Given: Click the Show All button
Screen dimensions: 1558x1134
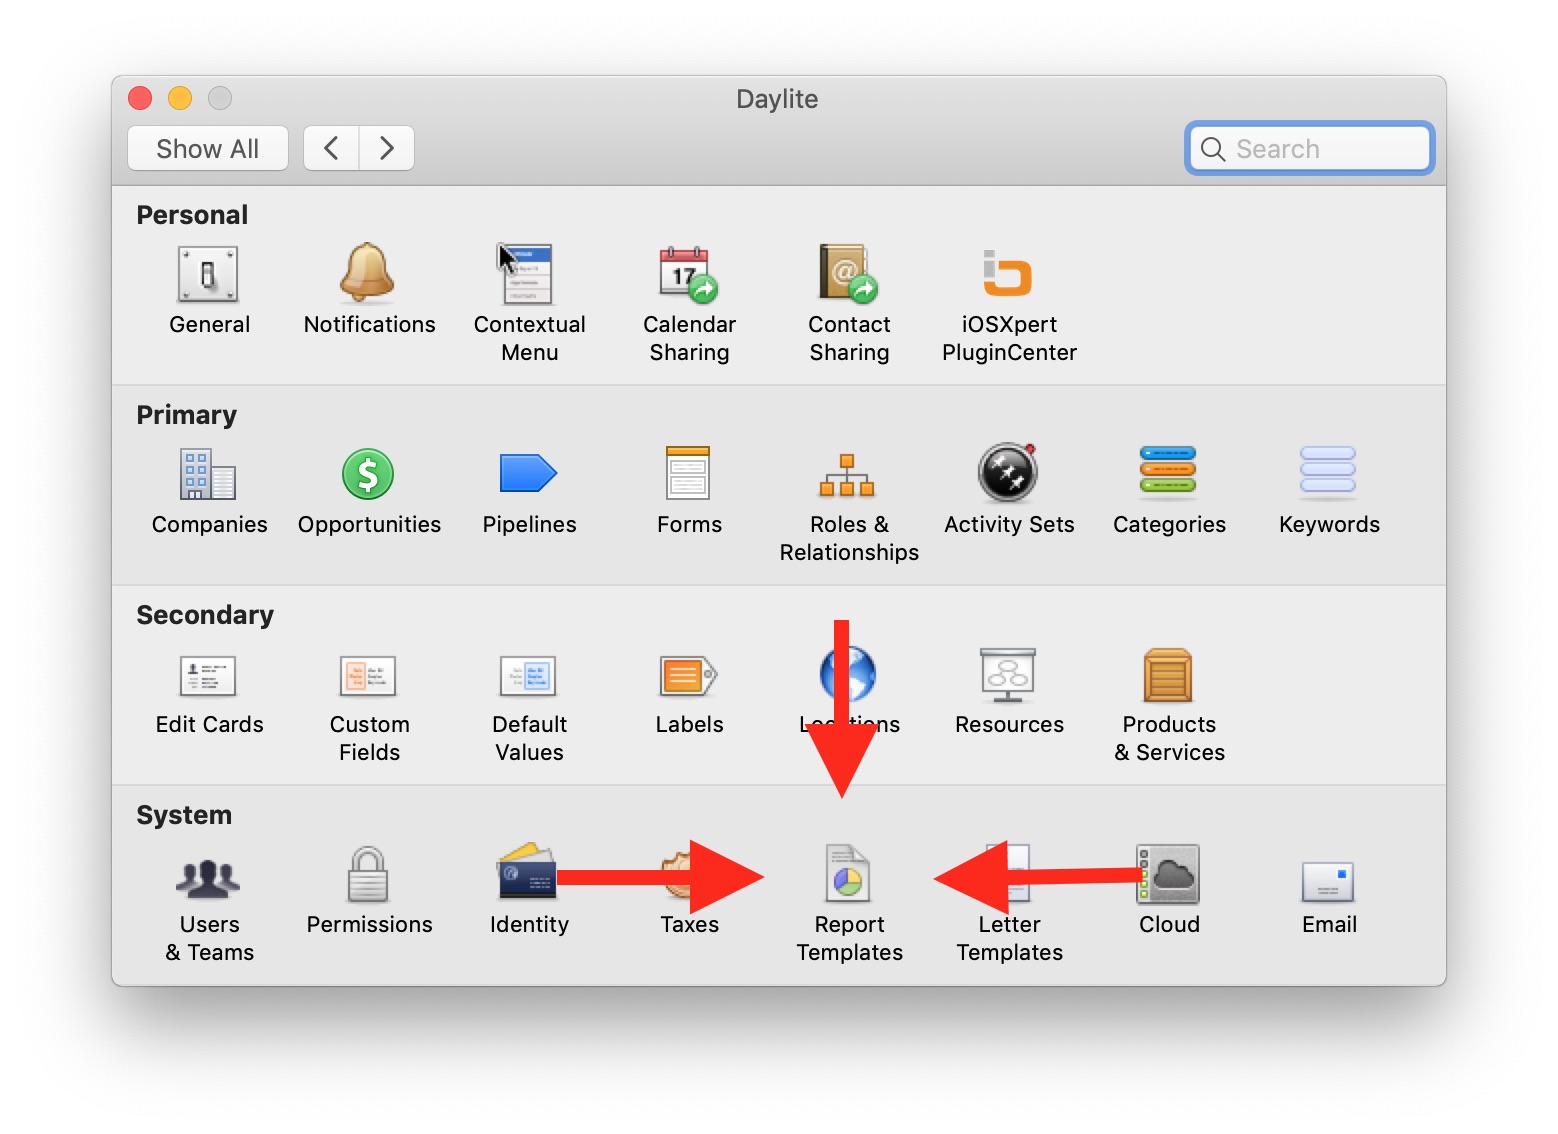Looking at the screenshot, I should point(208,148).
